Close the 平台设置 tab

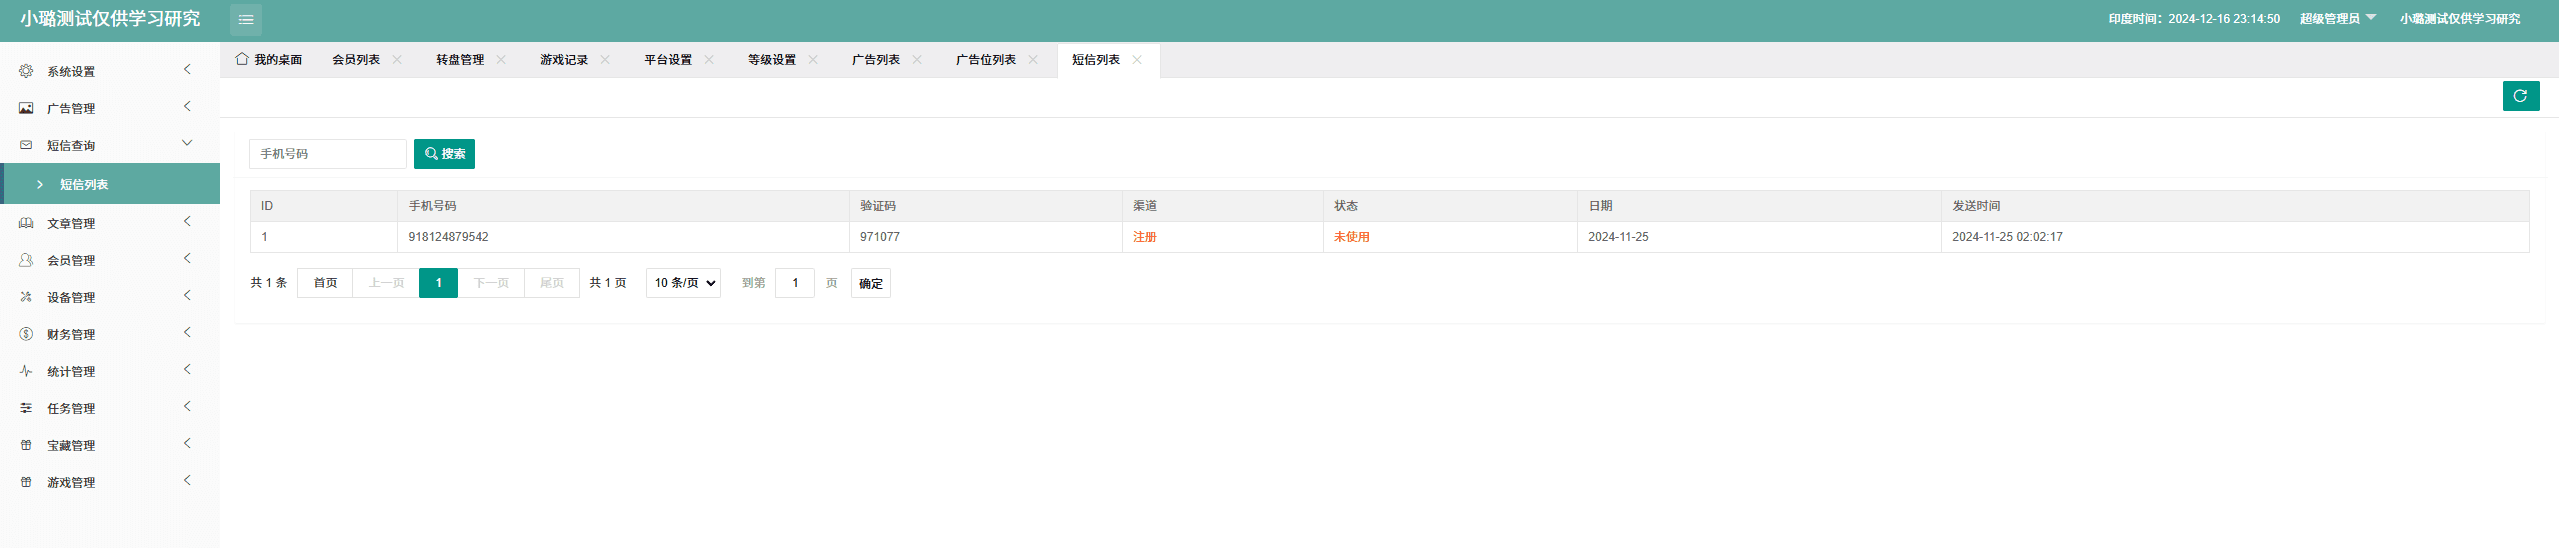click(709, 60)
